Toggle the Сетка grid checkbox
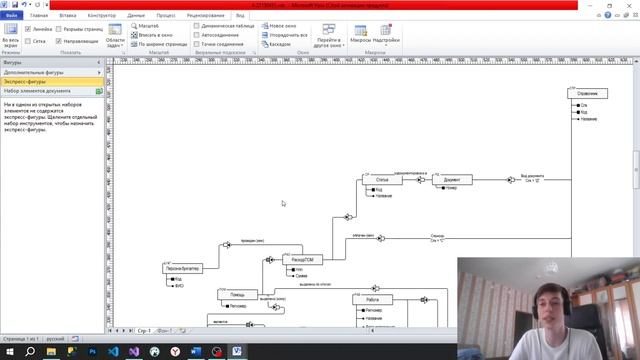 (x=28, y=41)
